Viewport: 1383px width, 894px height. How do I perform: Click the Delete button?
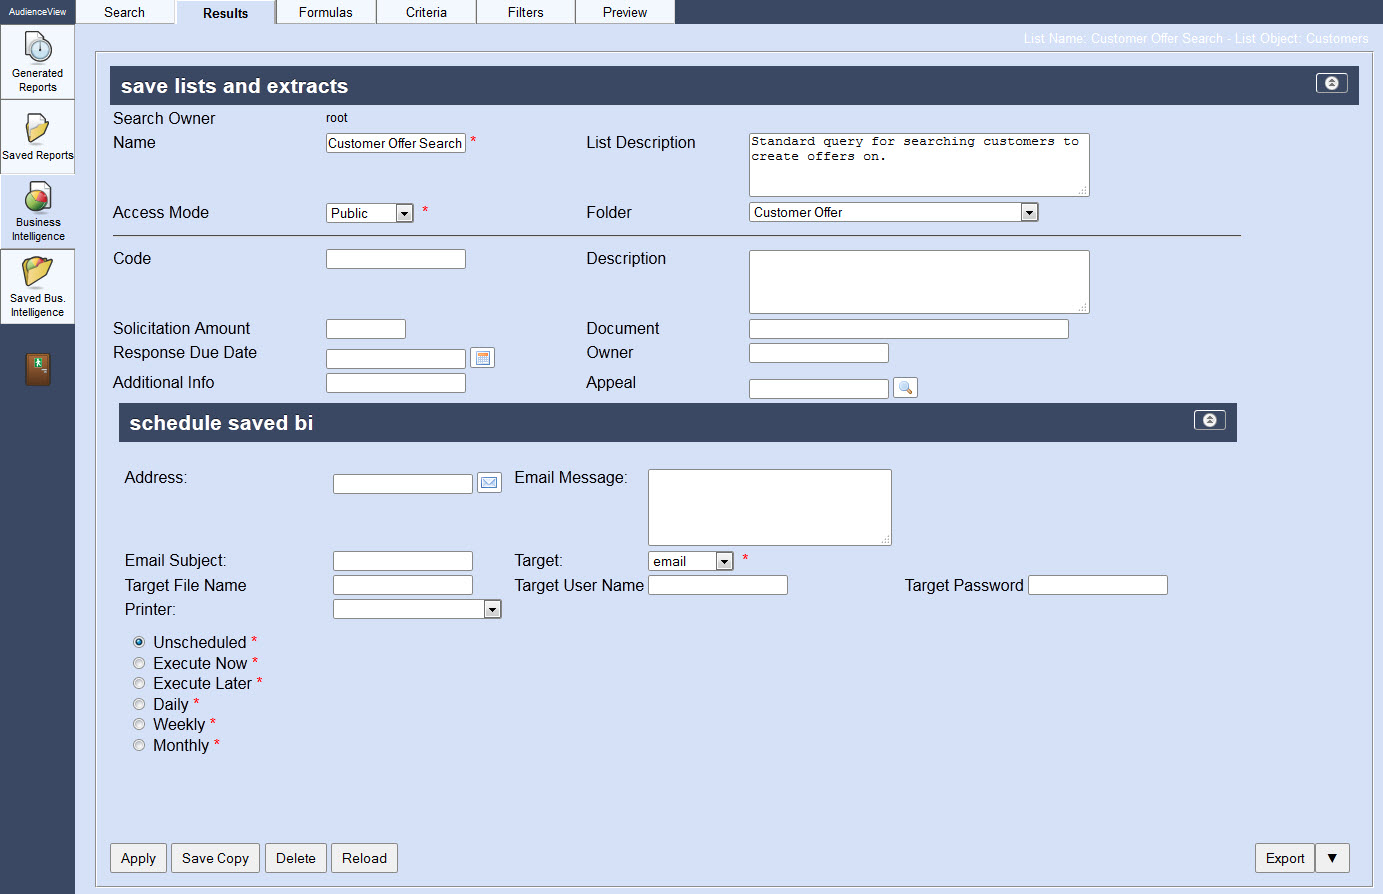coord(296,858)
